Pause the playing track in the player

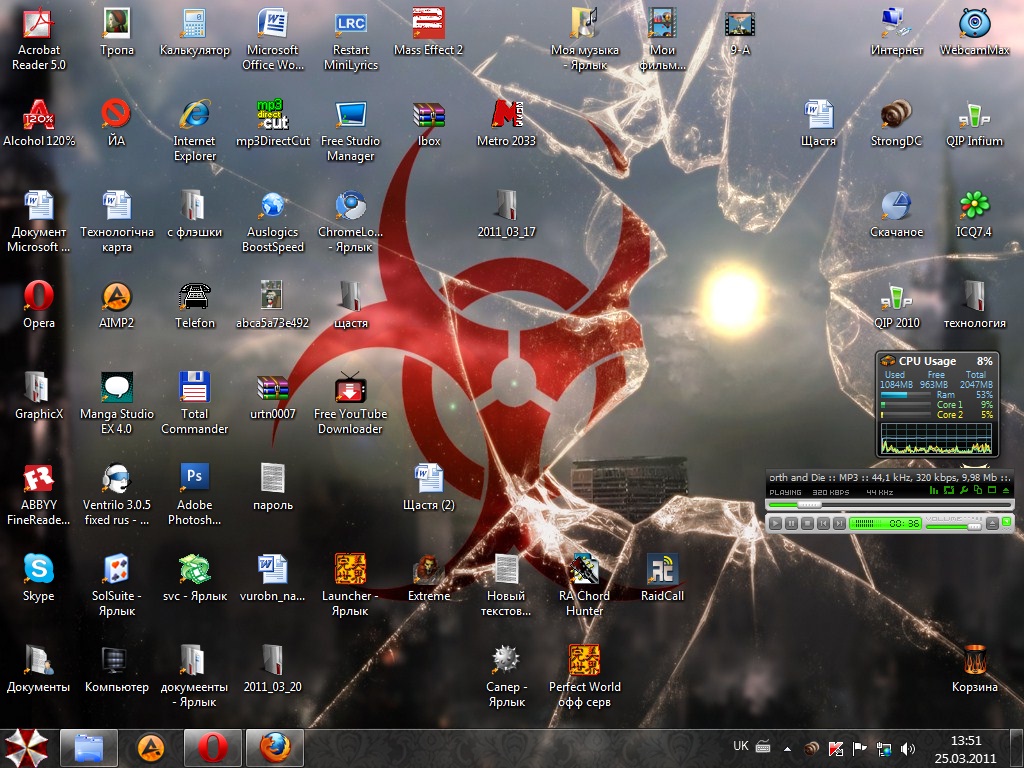pos(790,523)
